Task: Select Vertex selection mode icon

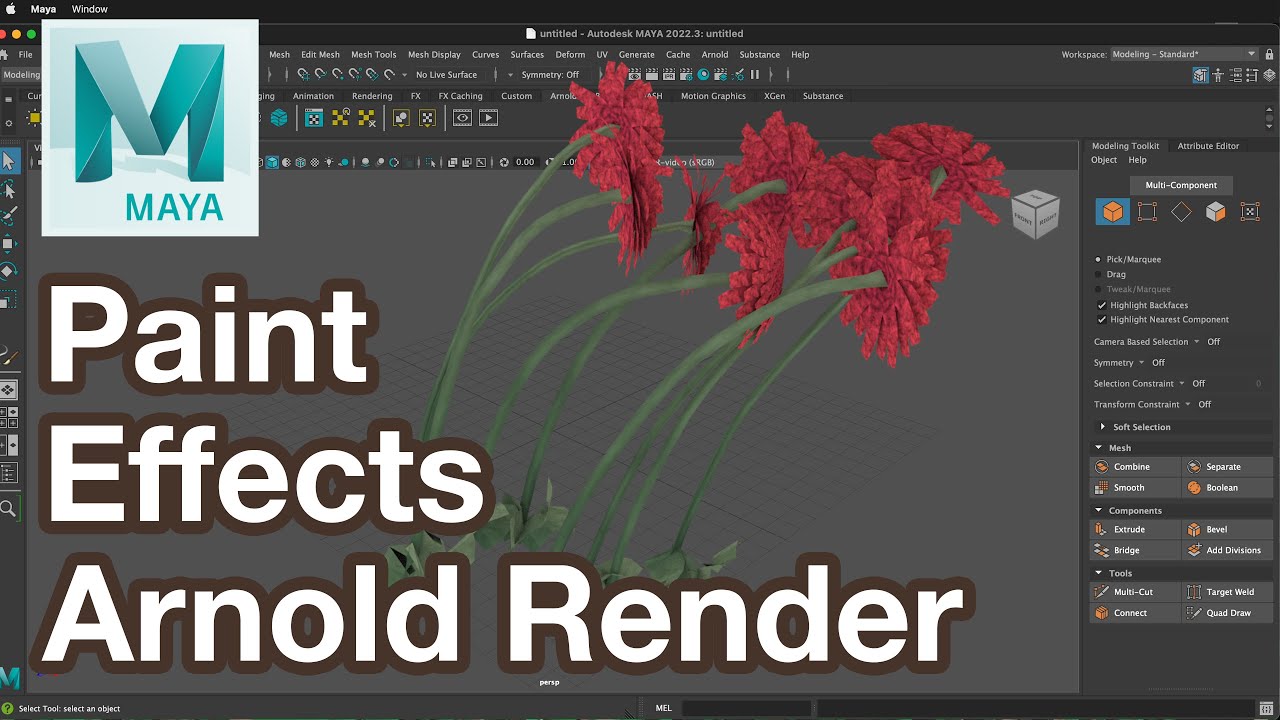Action: pyautogui.click(x=1147, y=211)
